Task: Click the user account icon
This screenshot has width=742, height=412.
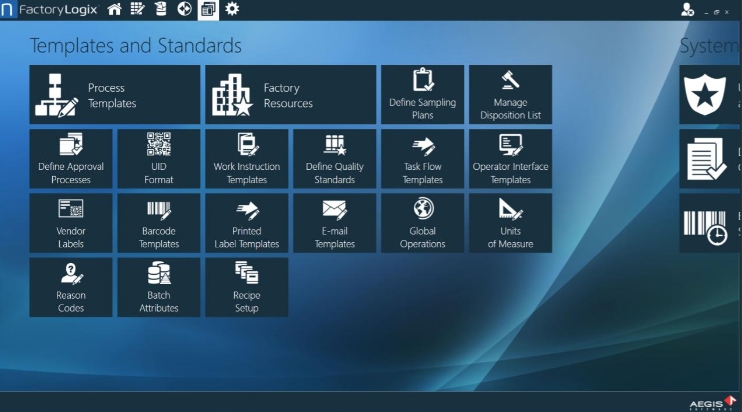Action: click(x=687, y=9)
